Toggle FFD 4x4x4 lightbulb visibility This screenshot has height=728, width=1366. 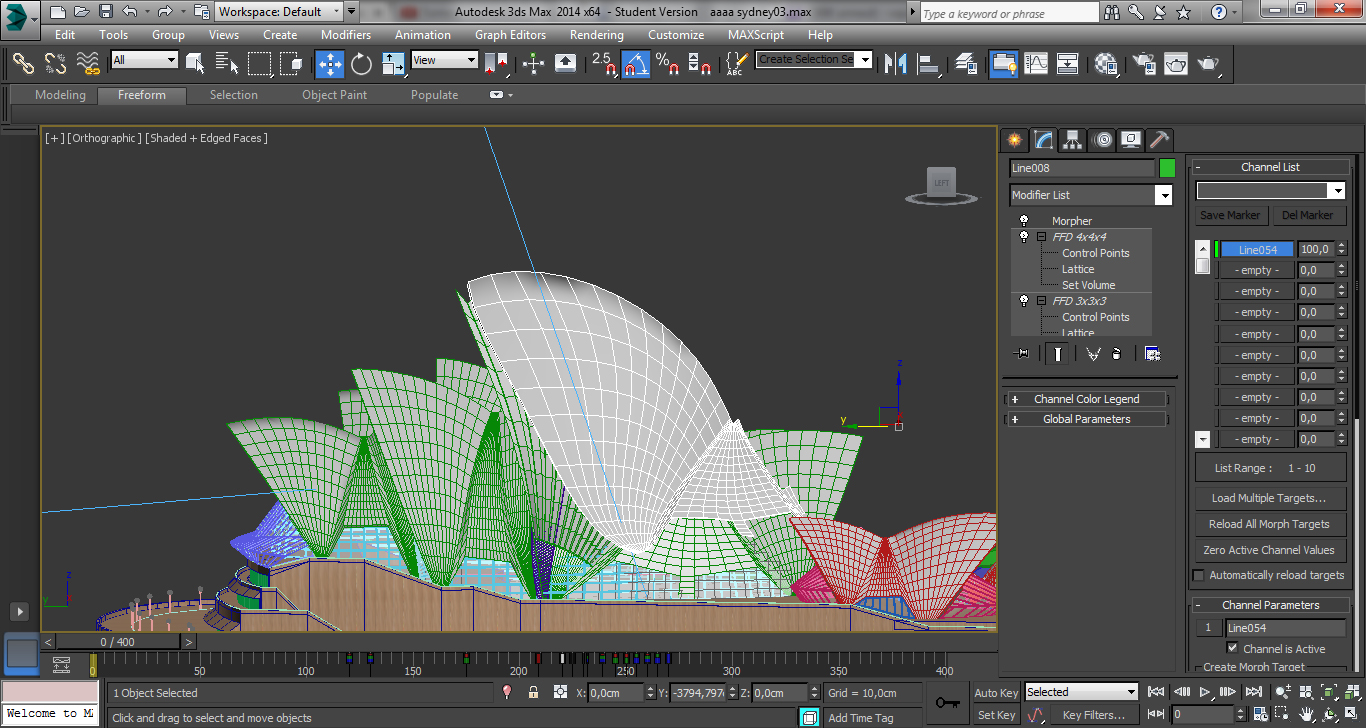coord(1023,237)
